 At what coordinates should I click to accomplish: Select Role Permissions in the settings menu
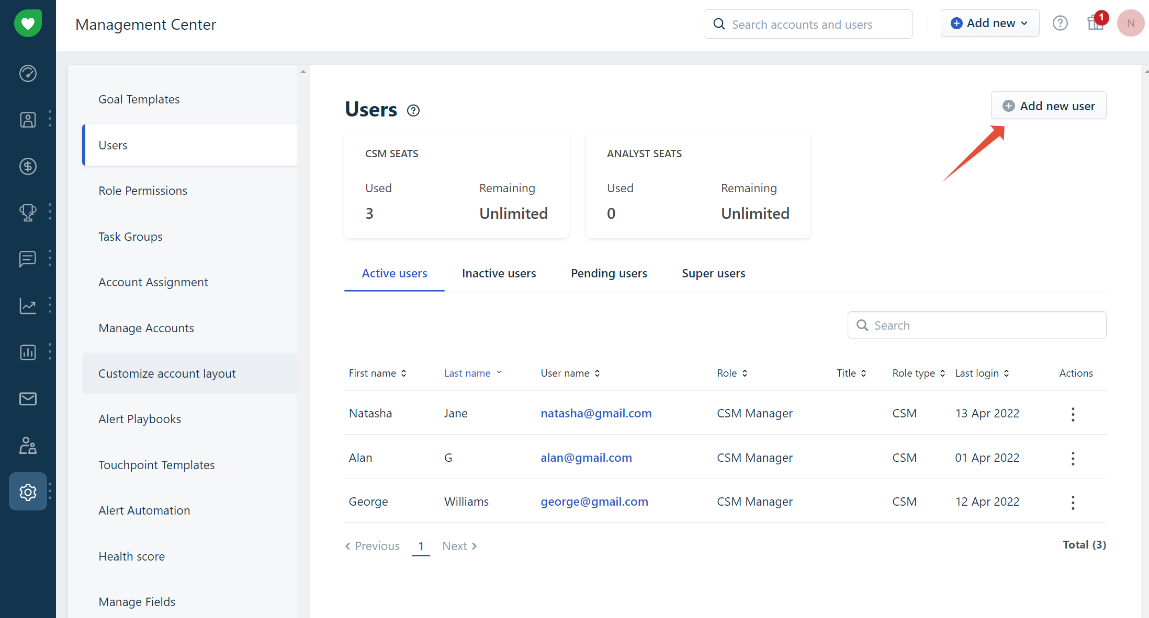click(x=143, y=191)
